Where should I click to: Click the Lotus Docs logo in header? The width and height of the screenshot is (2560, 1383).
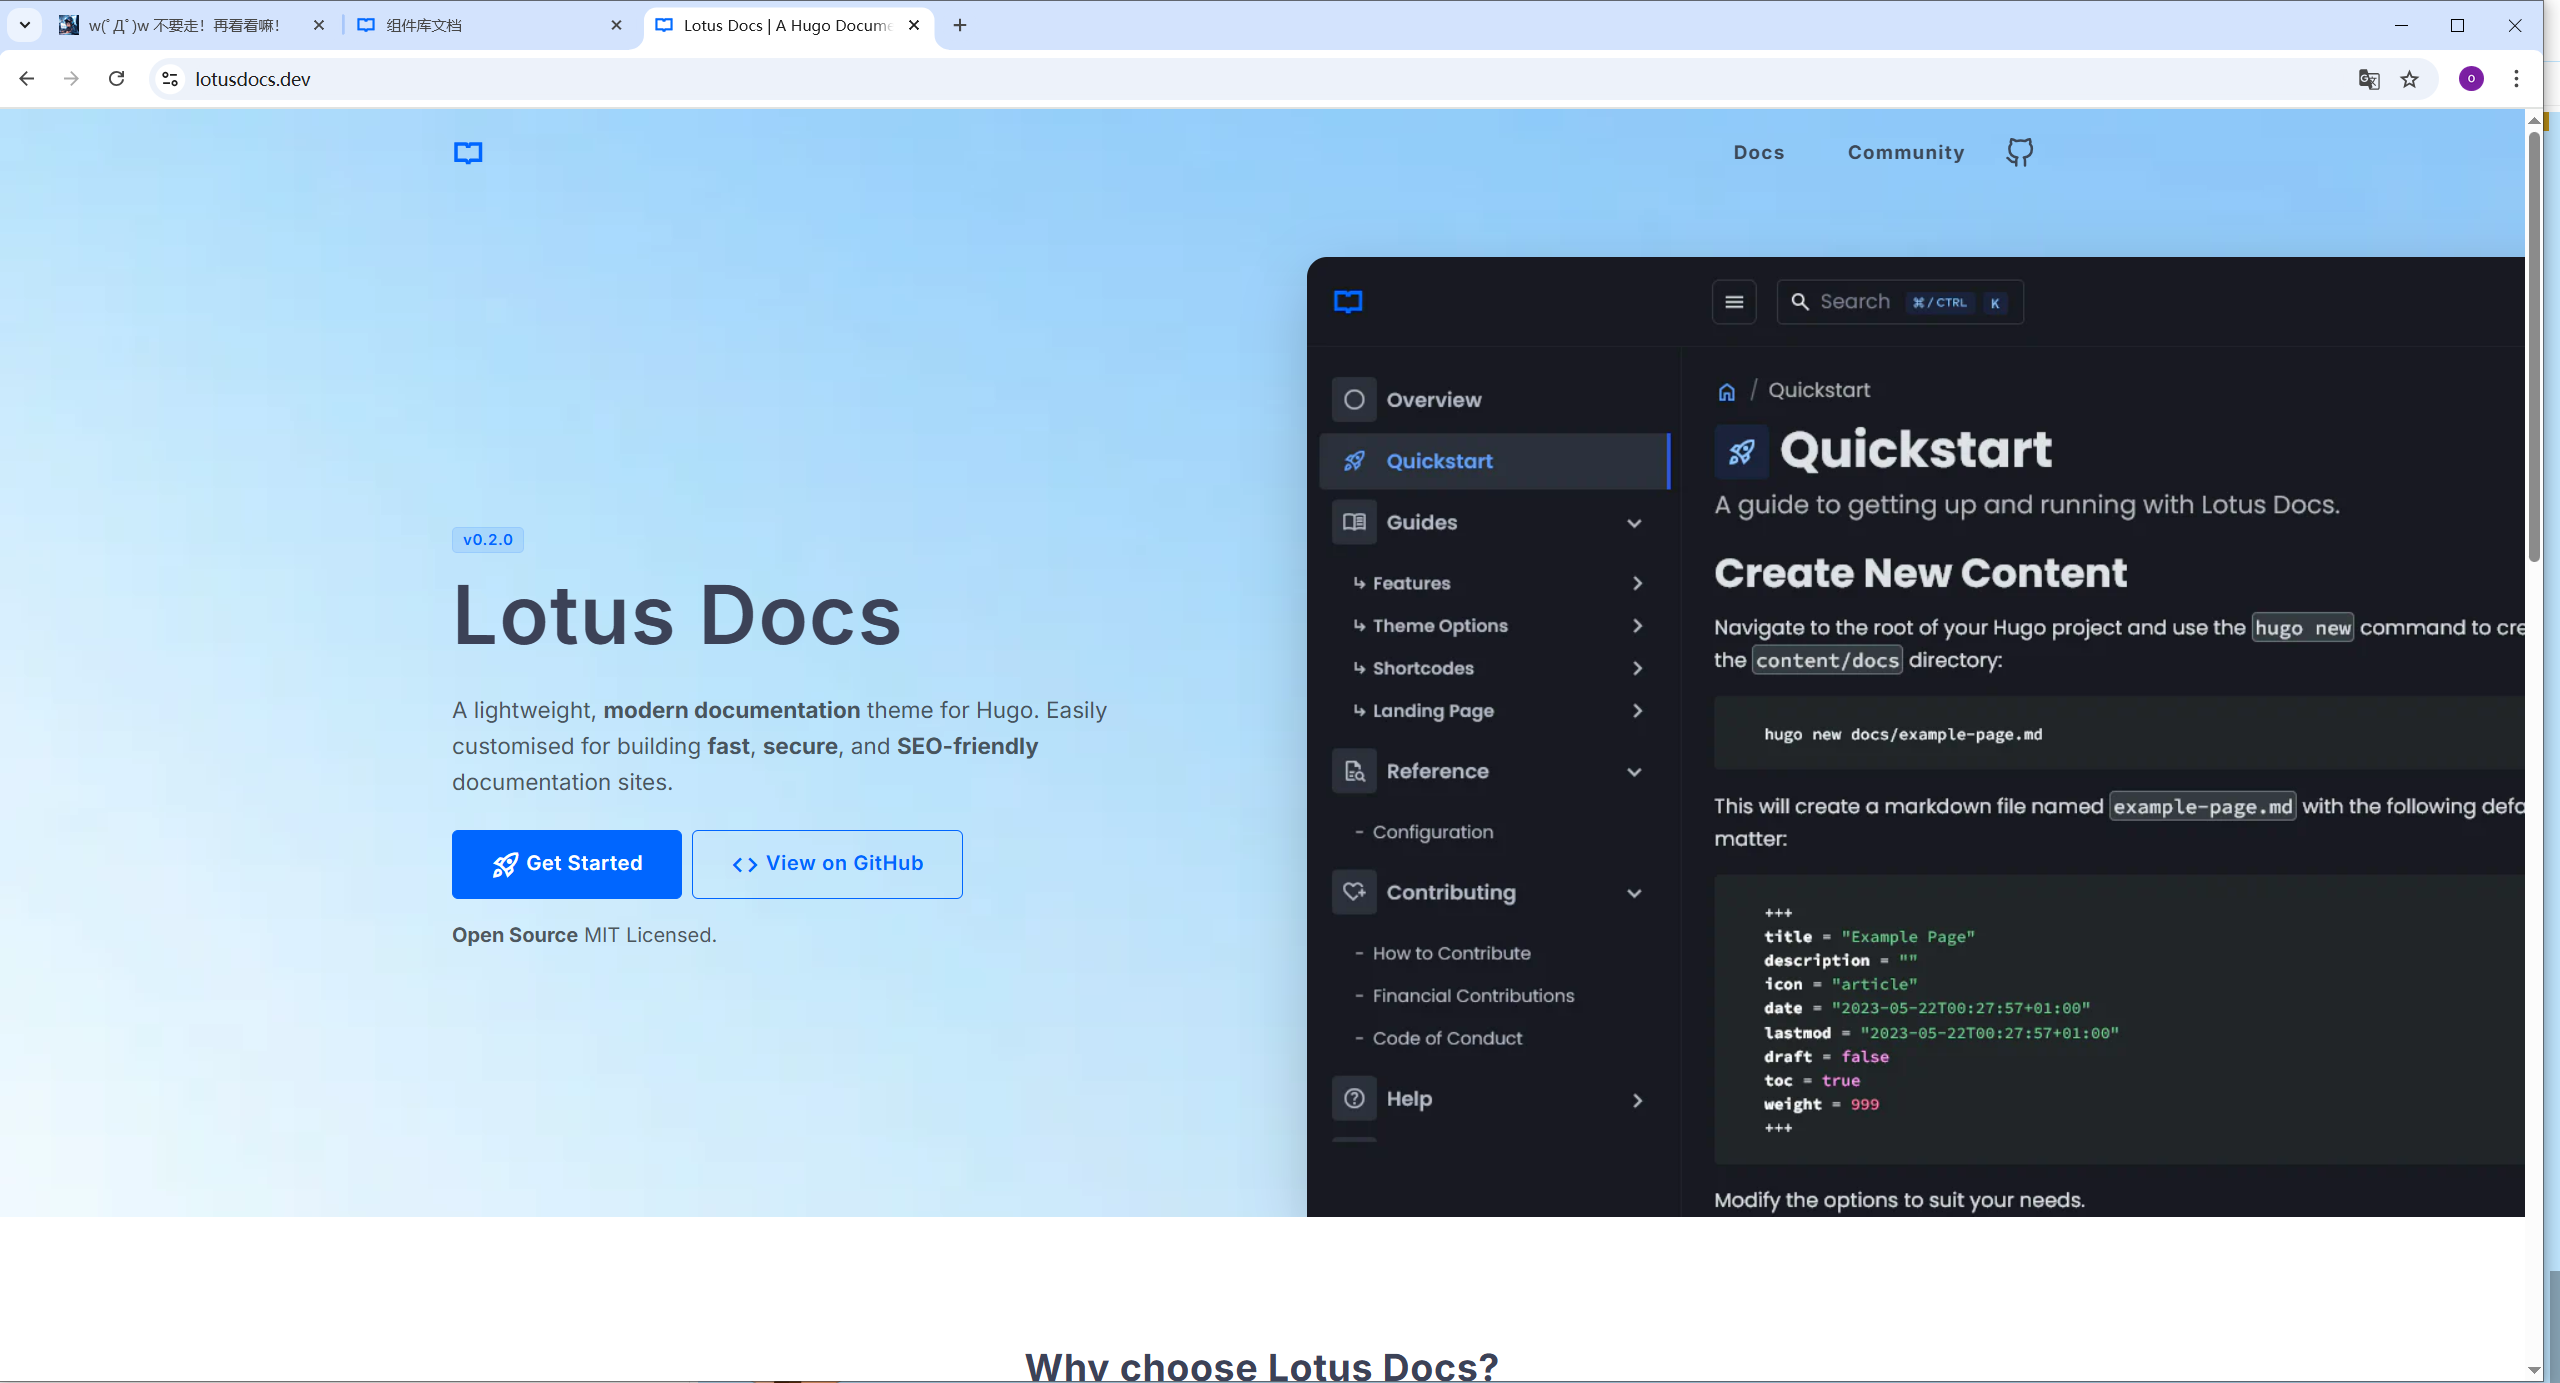point(468,152)
